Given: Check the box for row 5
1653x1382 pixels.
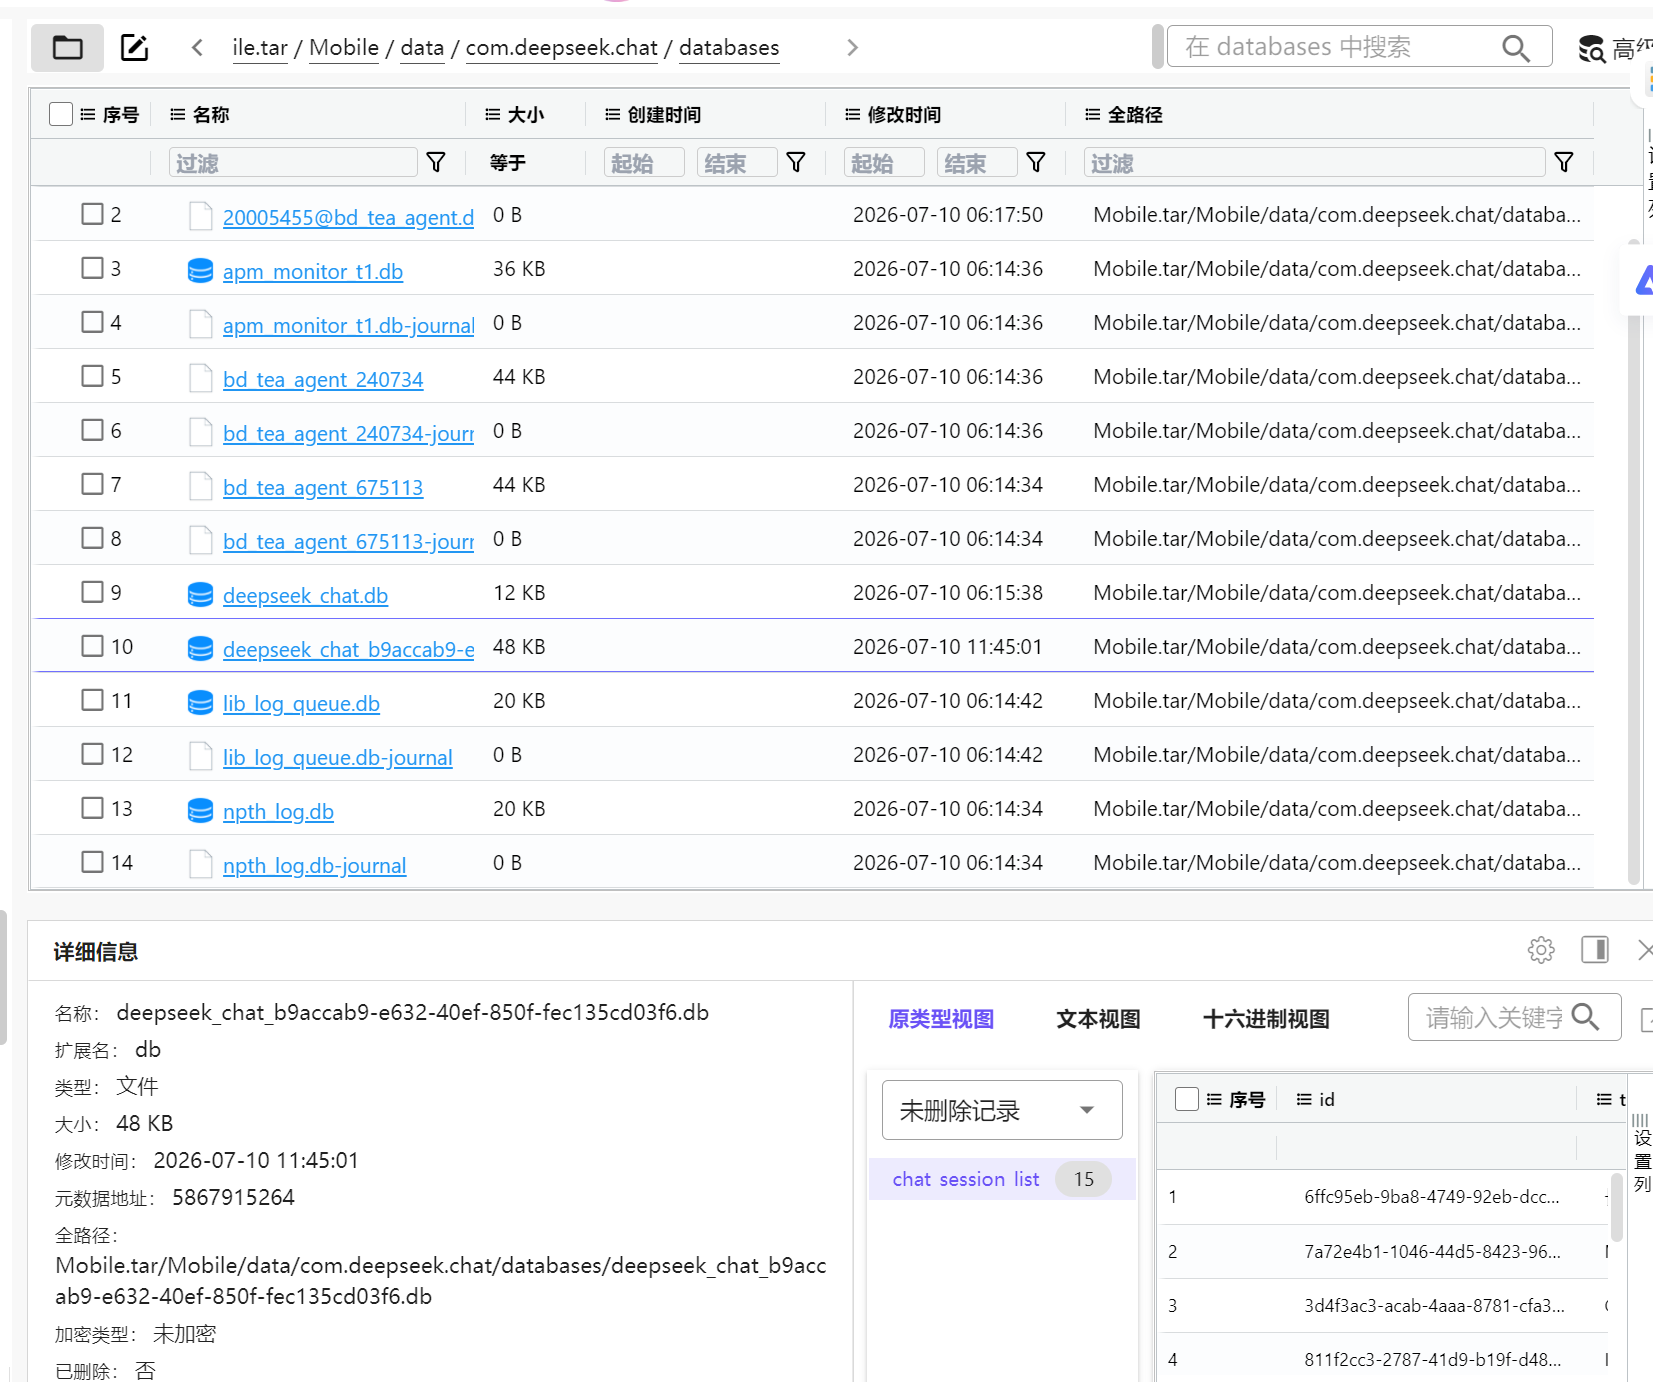Looking at the screenshot, I should [92, 376].
